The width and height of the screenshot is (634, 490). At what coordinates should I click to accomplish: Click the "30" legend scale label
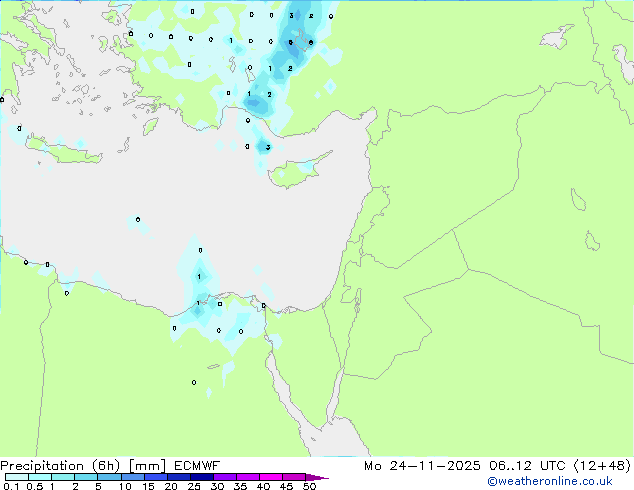pyautogui.click(x=217, y=486)
